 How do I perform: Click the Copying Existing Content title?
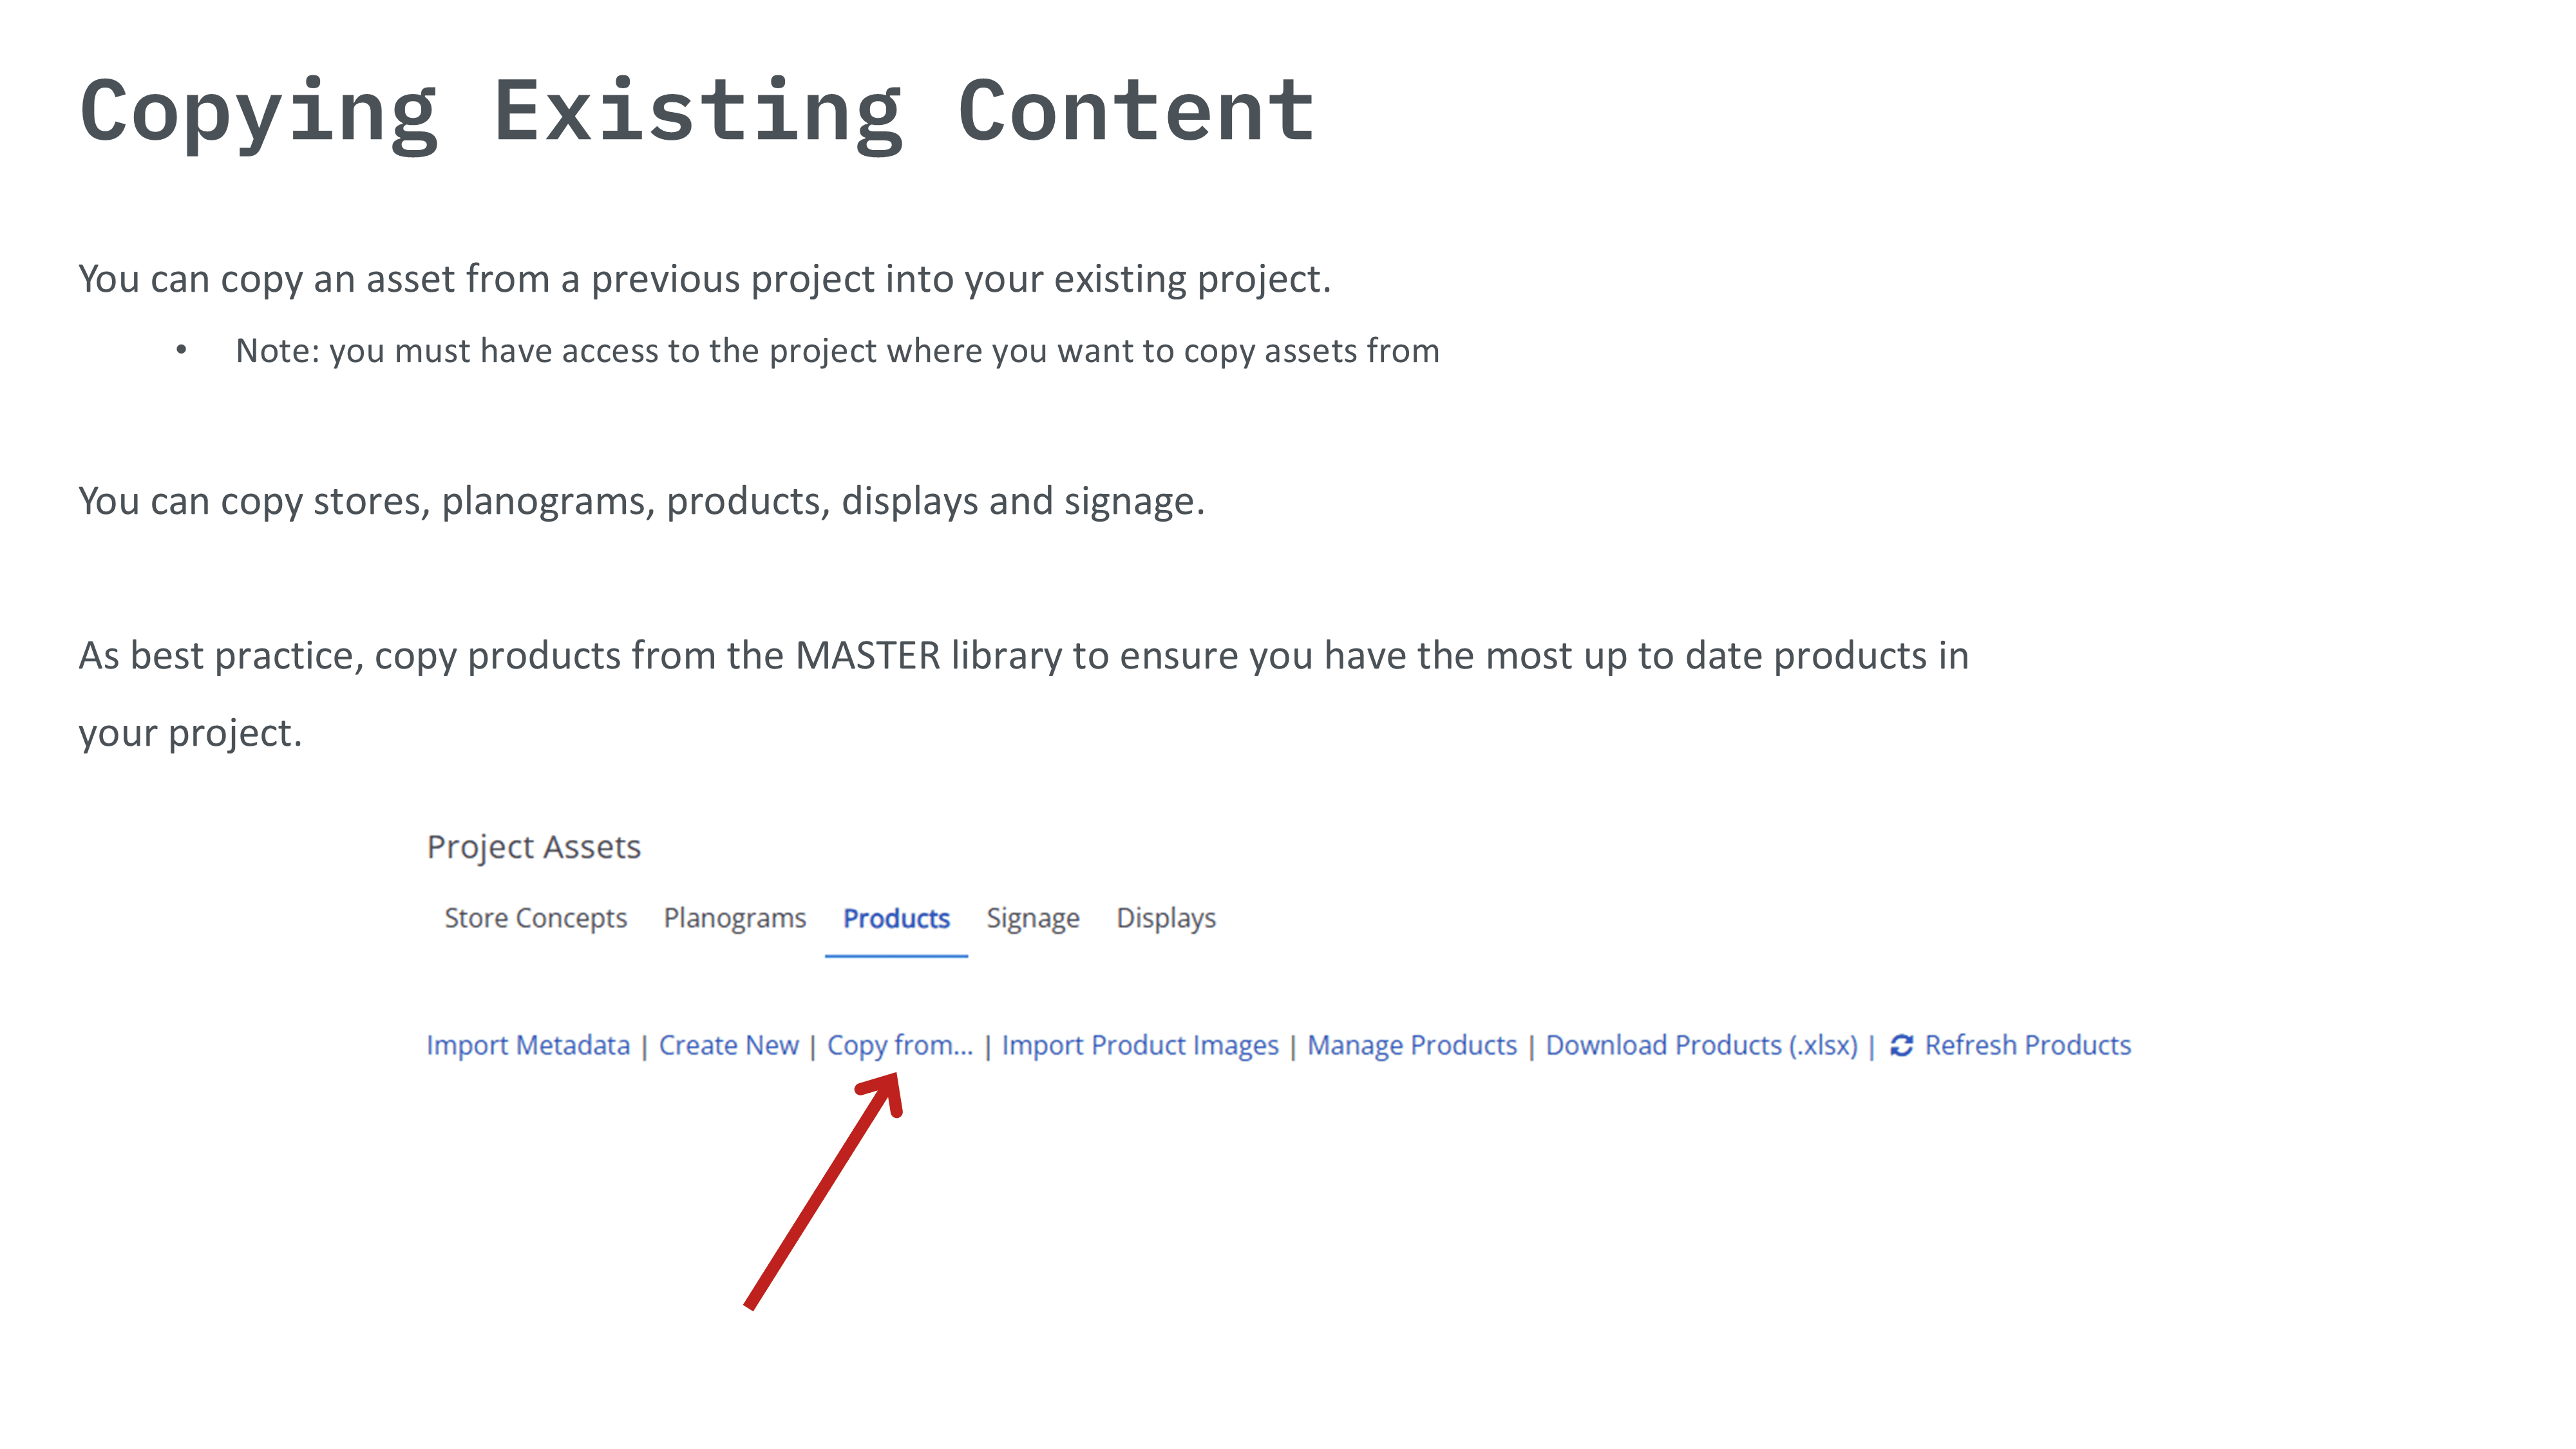click(x=697, y=111)
